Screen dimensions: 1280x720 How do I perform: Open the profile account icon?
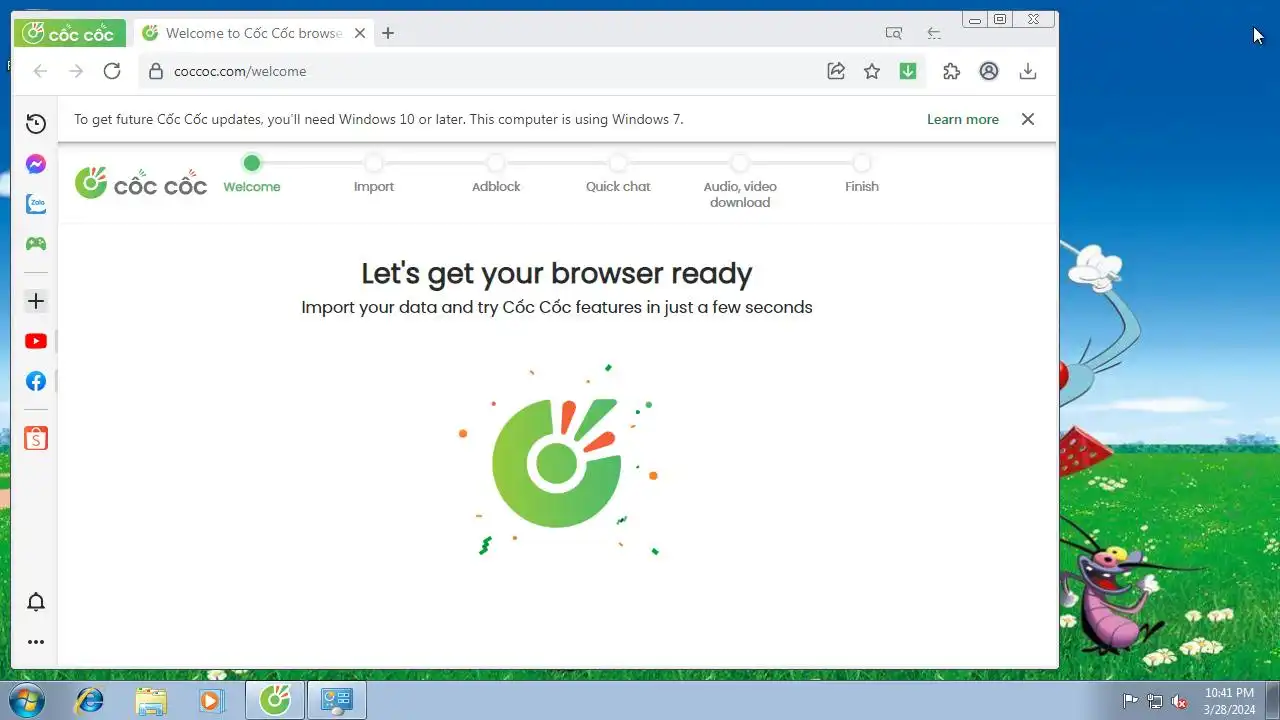tap(989, 71)
